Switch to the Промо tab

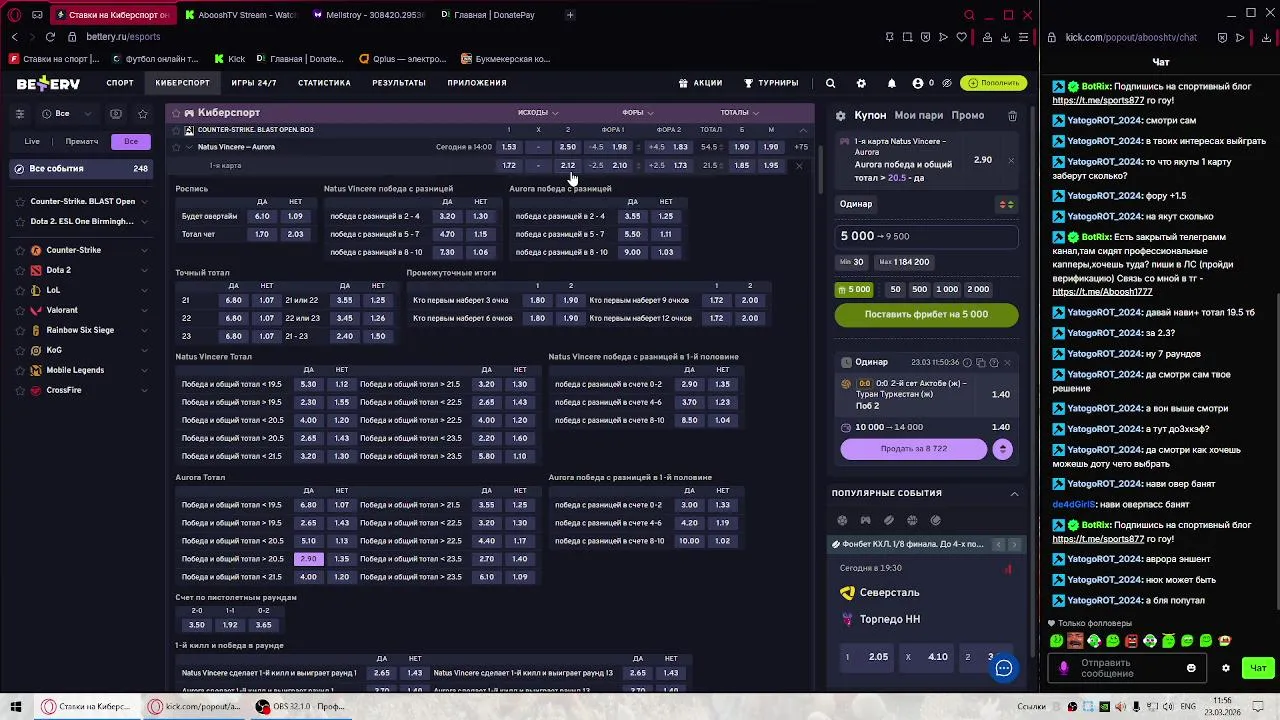[x=968, y=116]
